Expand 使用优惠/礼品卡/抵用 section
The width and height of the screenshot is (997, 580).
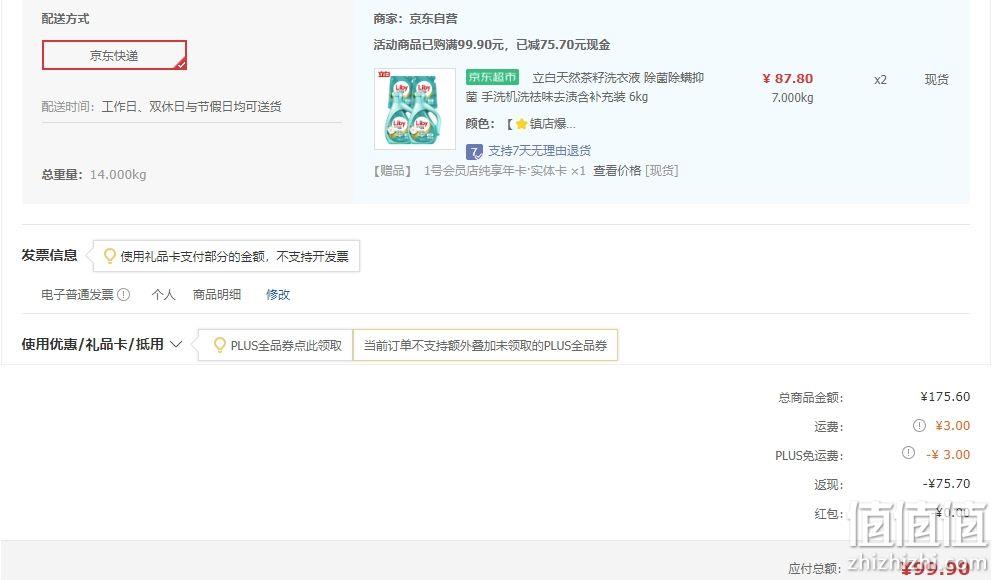102,345
